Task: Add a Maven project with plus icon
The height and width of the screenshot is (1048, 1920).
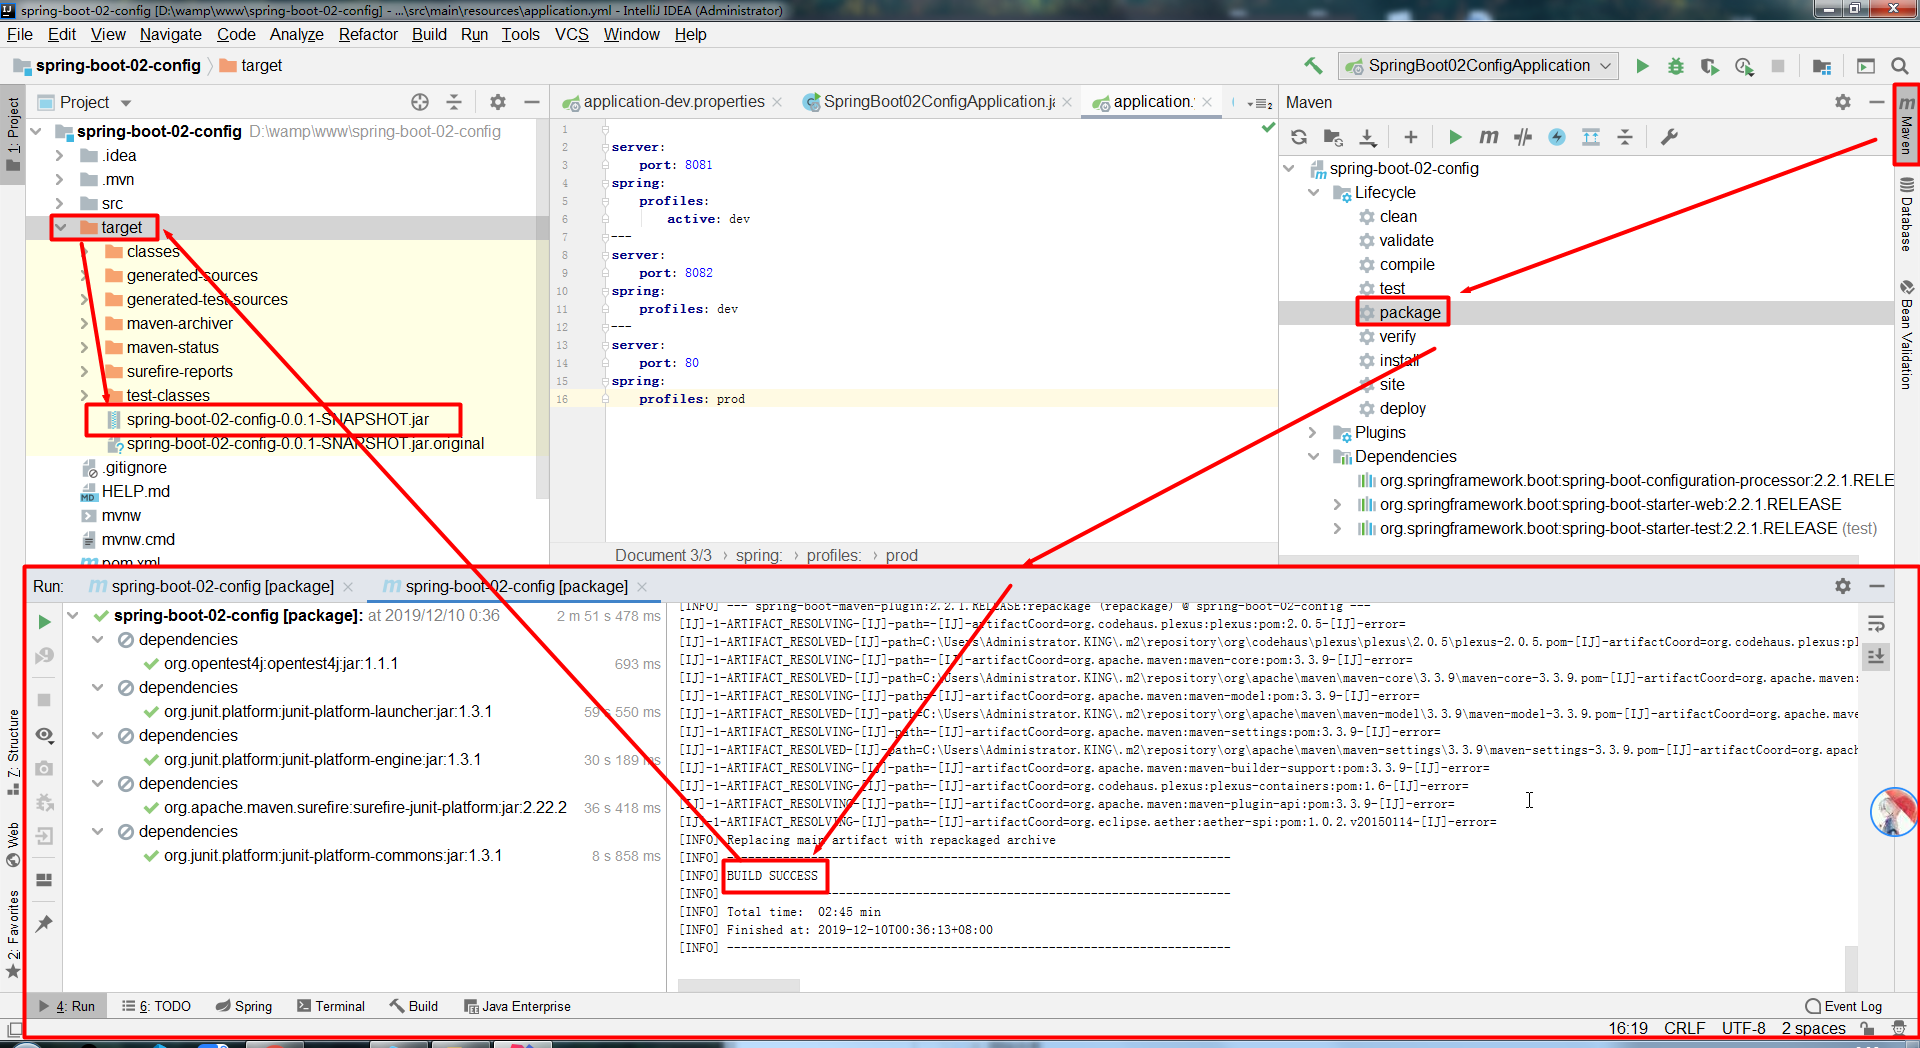Action: pyautogui.click(x=1411, y=137)
